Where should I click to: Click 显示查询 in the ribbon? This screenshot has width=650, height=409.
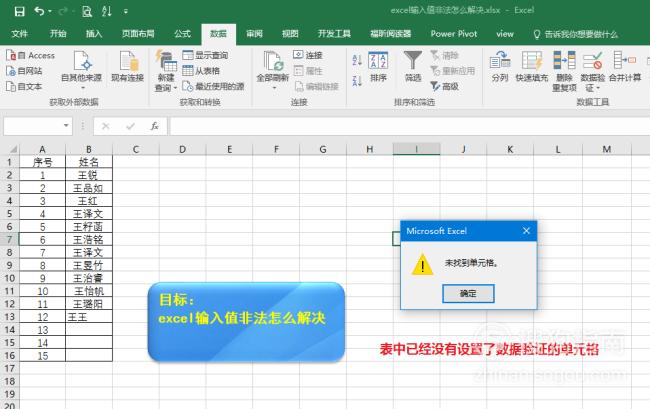coord(206,55)
